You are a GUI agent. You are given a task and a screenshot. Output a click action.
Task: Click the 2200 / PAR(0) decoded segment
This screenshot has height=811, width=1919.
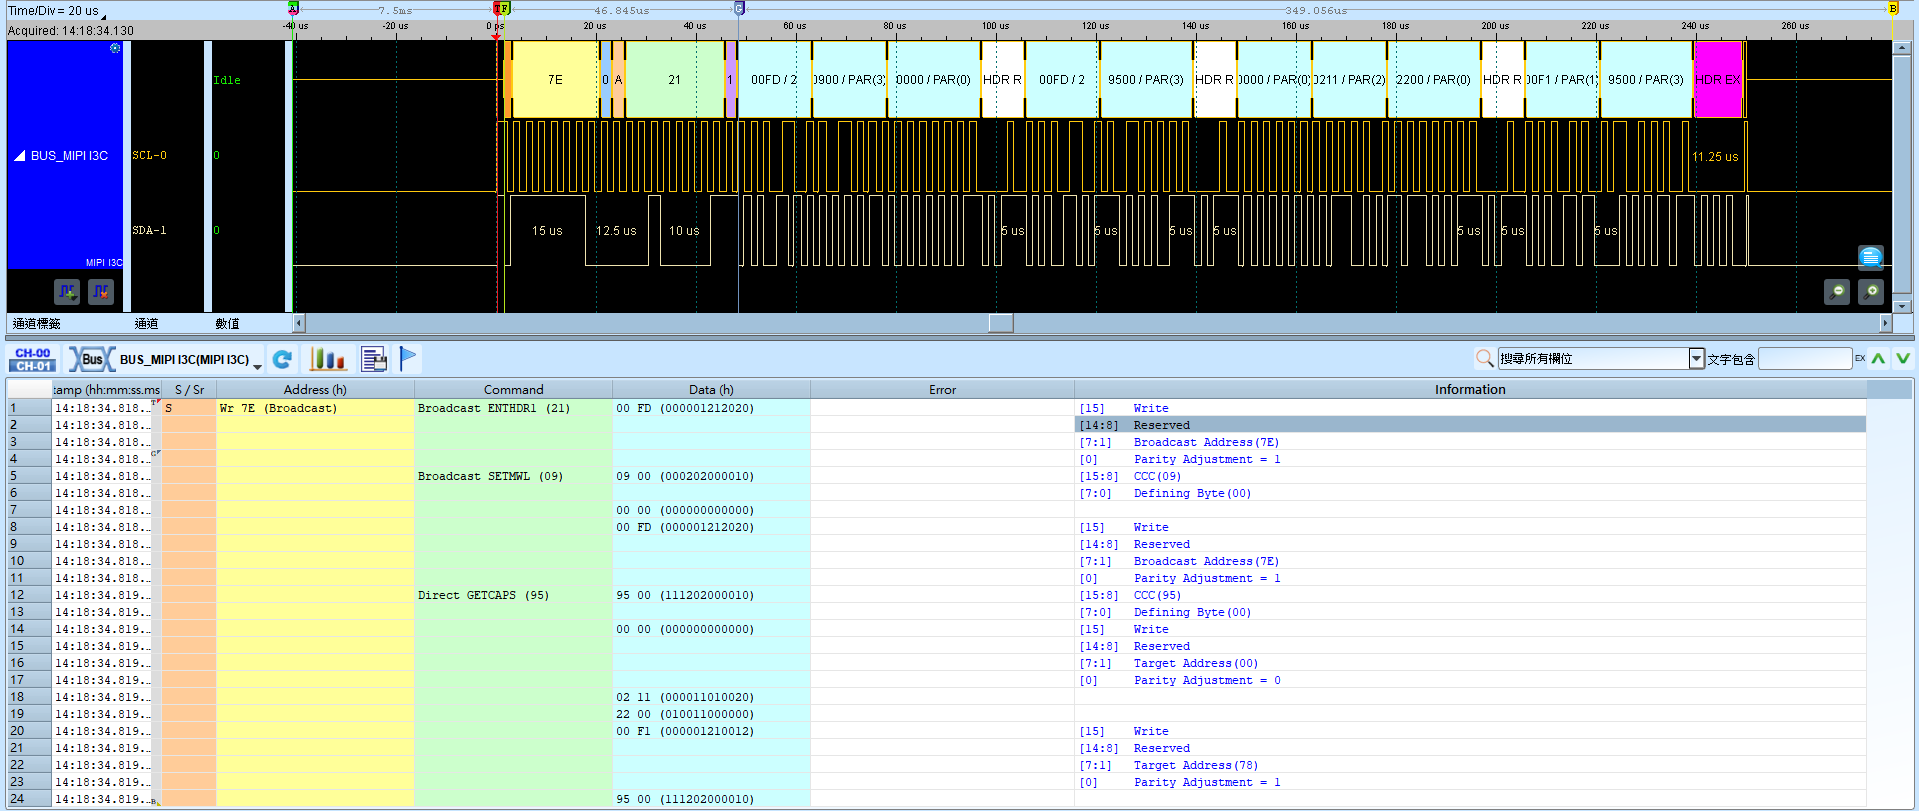click(1433, 79)
